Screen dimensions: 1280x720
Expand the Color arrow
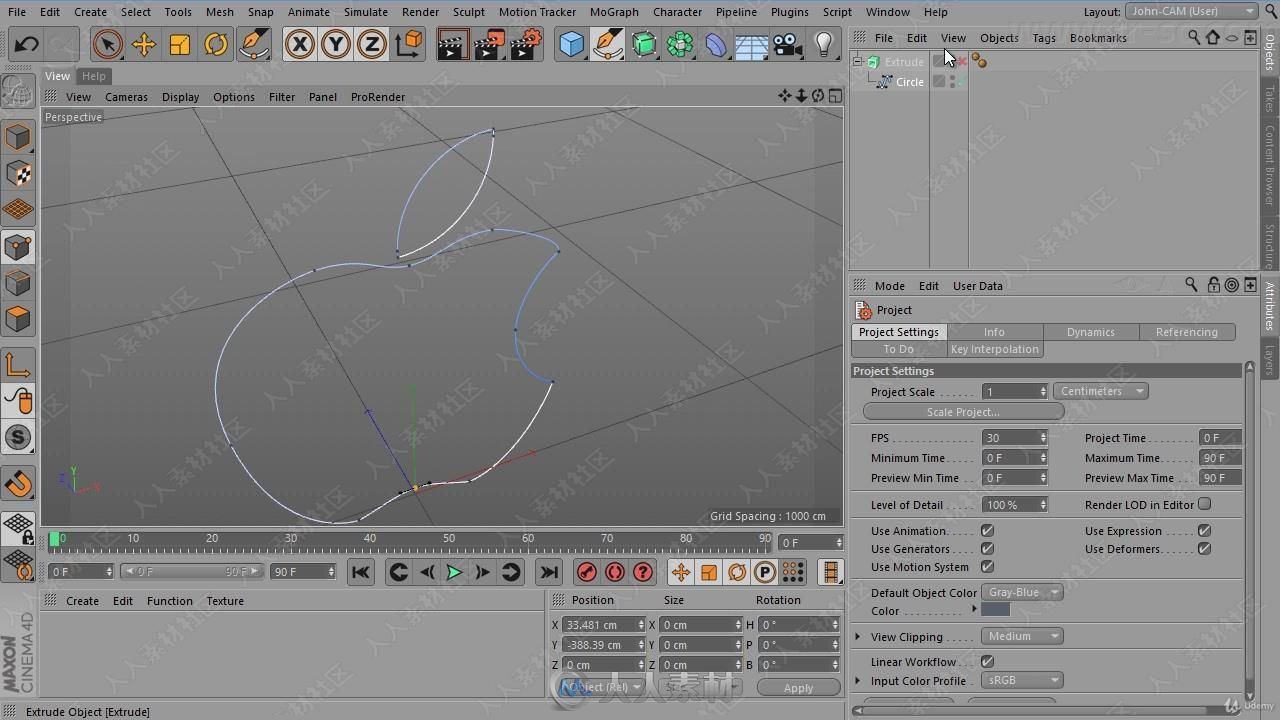pos(974,609)
